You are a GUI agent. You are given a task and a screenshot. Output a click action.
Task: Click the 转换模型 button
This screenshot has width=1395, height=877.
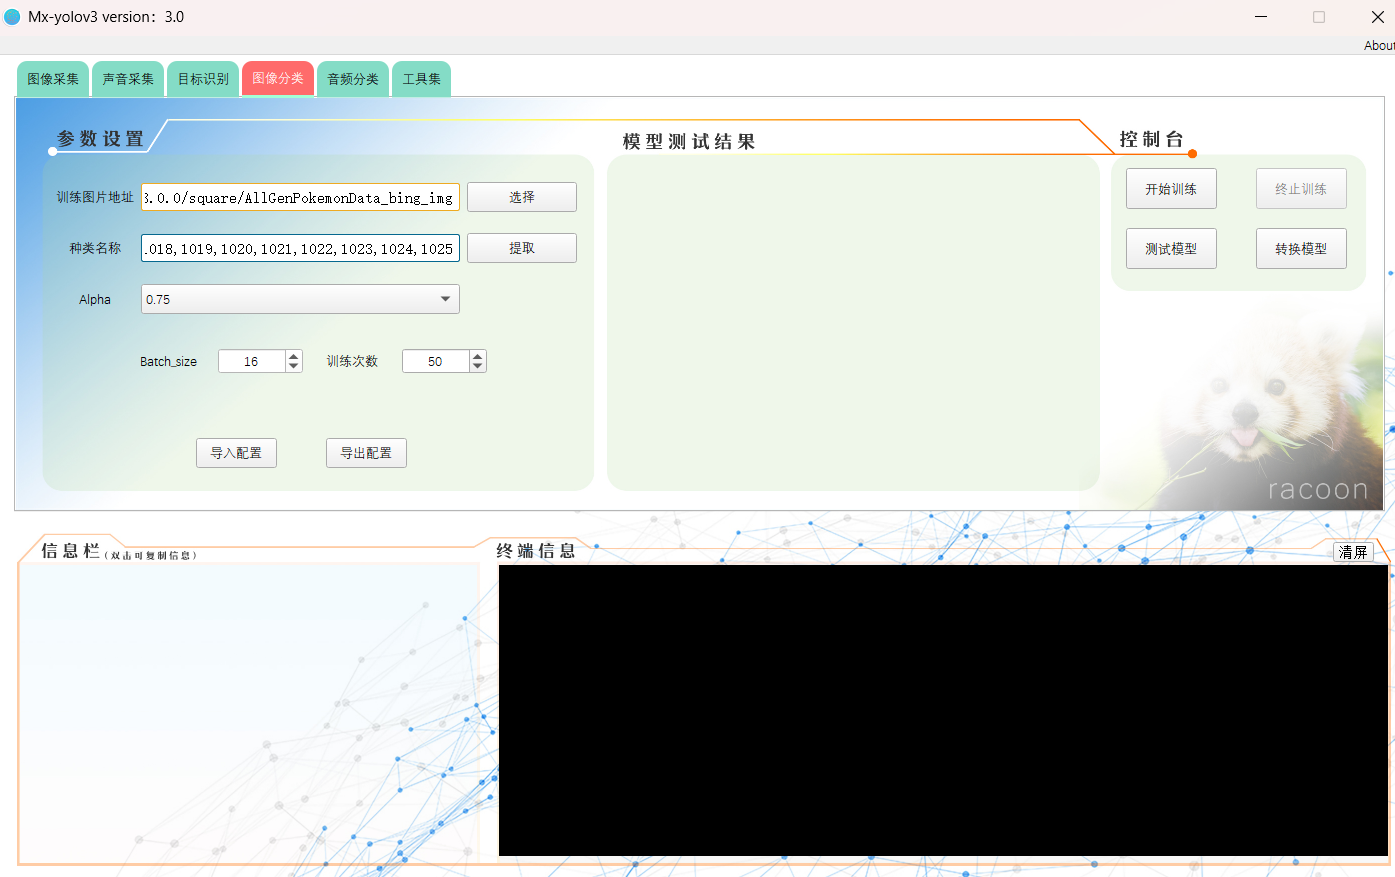1301,249
